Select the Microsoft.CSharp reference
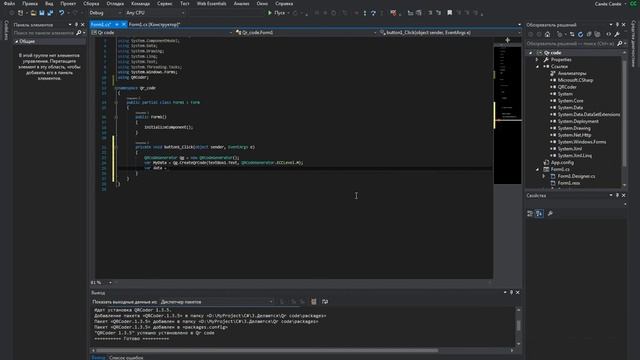640x360 pixels. coord(575,80)
